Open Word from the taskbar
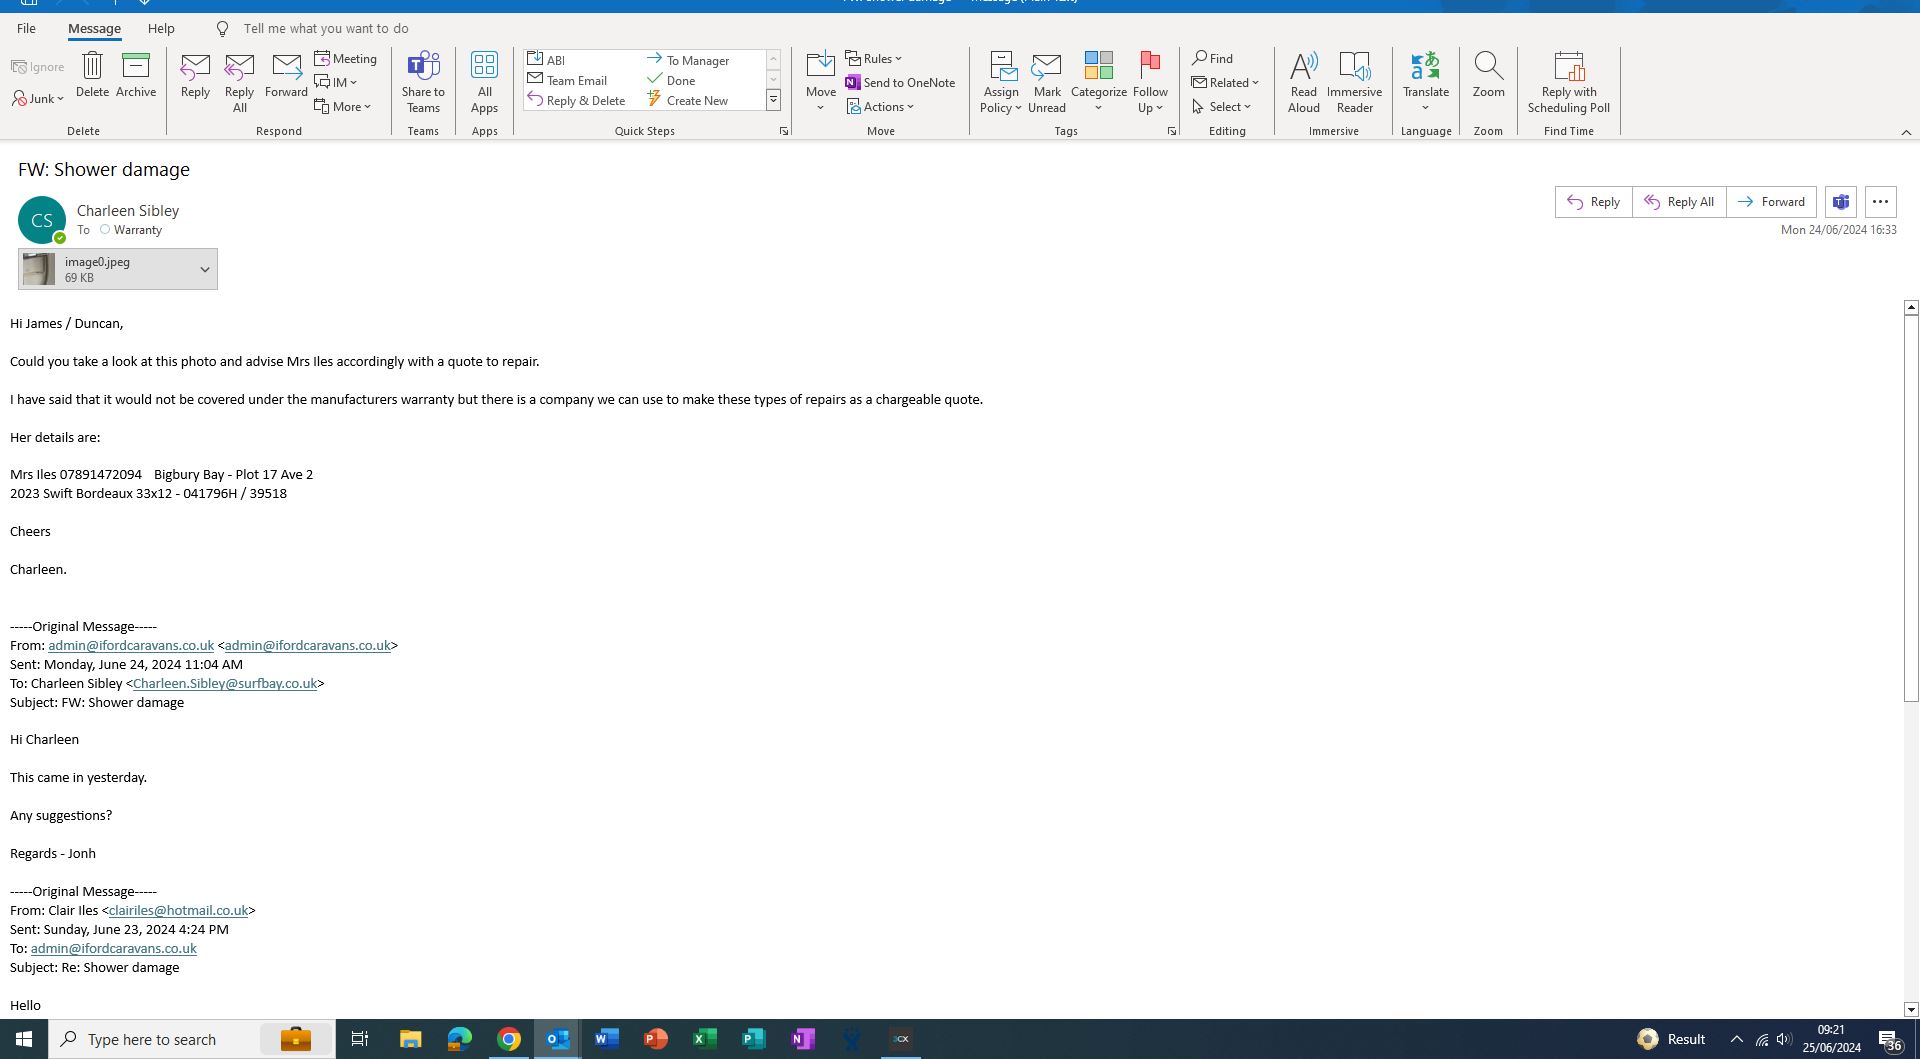Image resolution: width=1920 pixels, height=1059 pixels. click(x=606, y=1039)
